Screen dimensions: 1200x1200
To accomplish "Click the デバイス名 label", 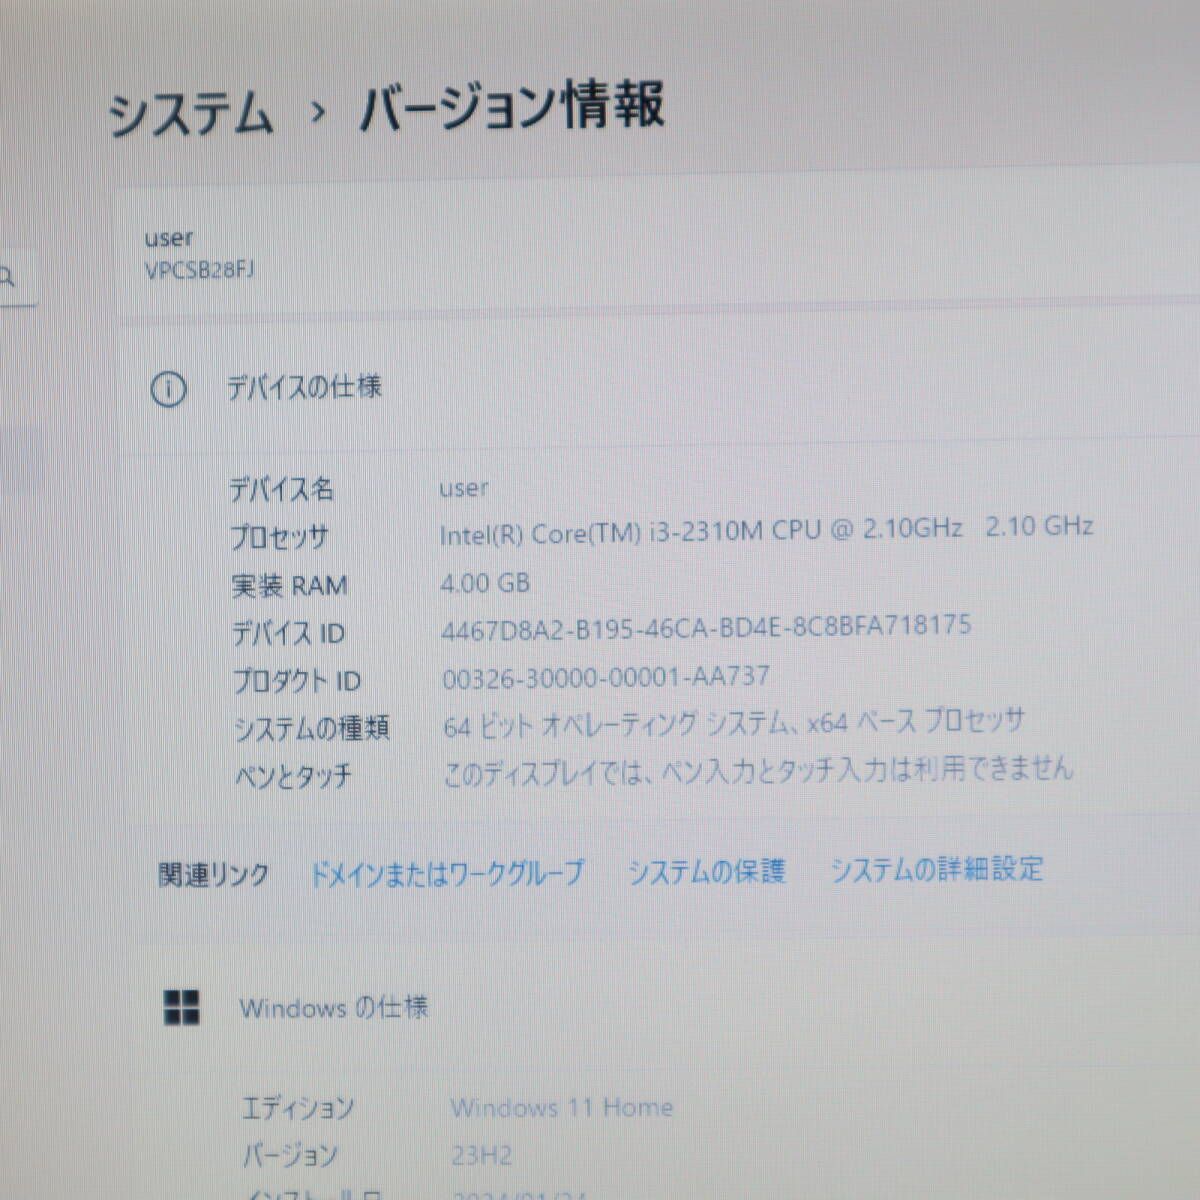I will (x=281, y=489).
